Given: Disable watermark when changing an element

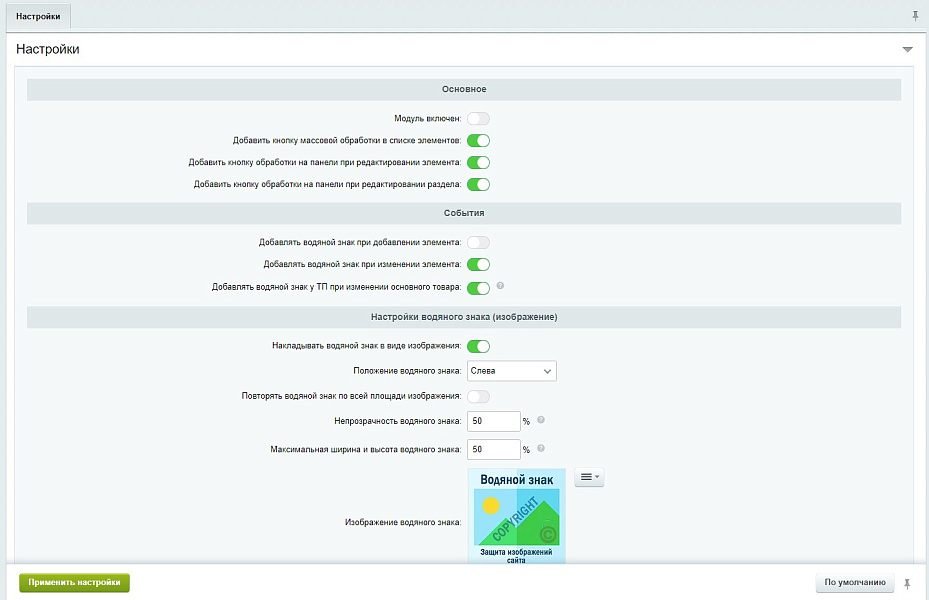Looking at the screenshot, I should click(478, 264).
